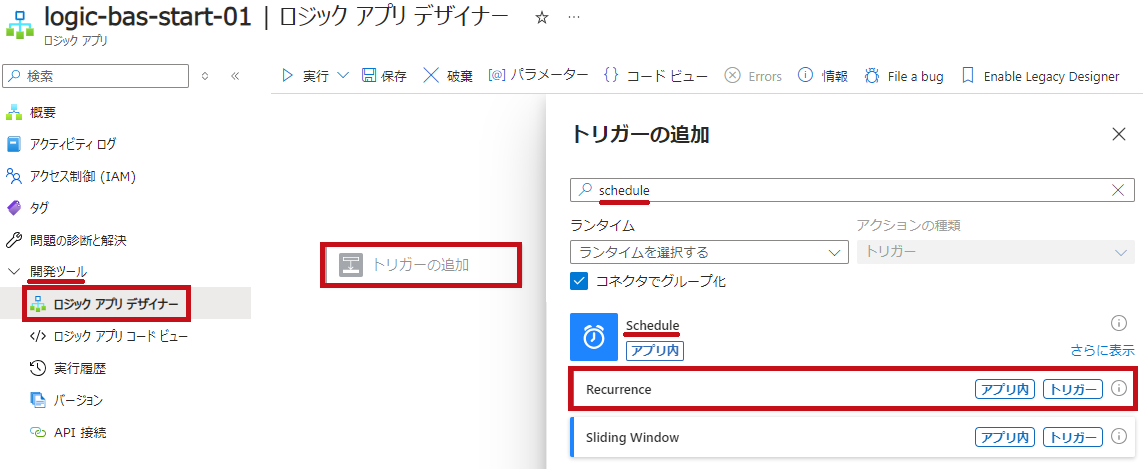Click the schedule search box in panel

(852, 190)
